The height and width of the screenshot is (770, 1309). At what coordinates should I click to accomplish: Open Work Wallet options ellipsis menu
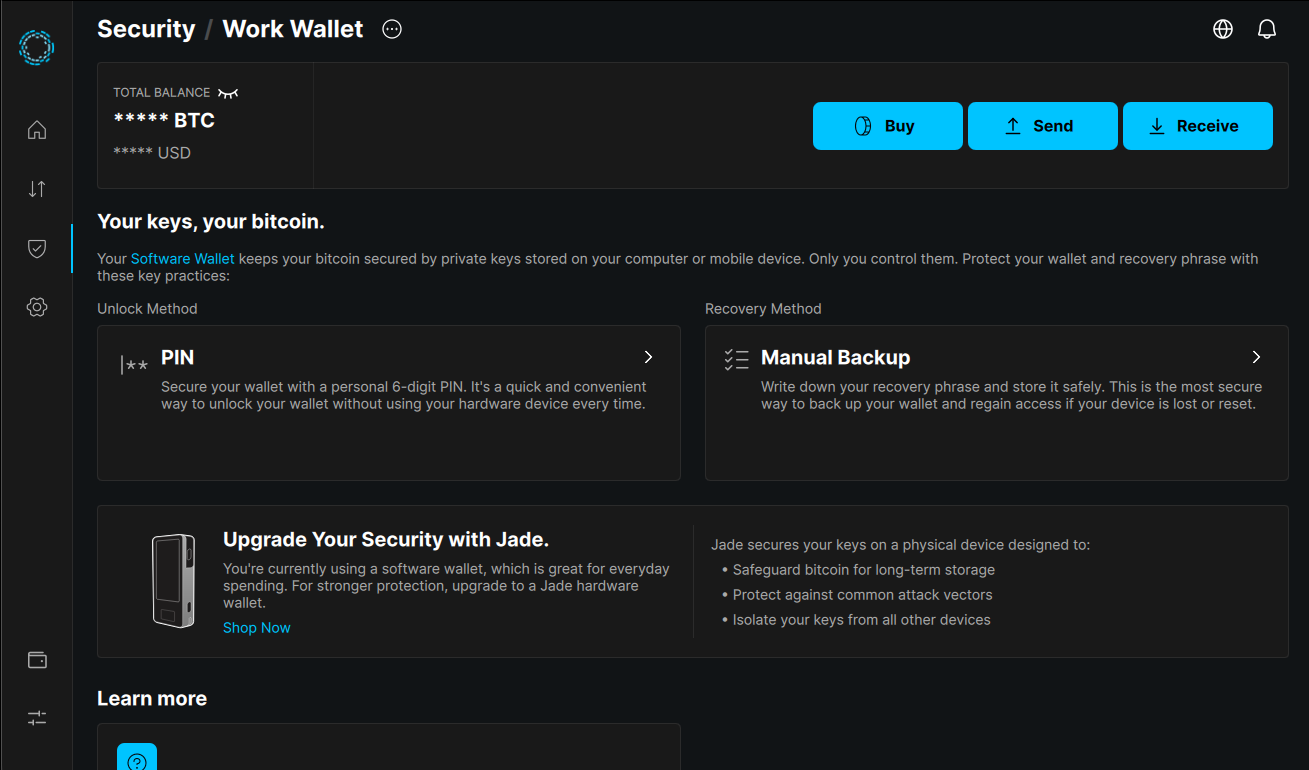coord(392,29)
